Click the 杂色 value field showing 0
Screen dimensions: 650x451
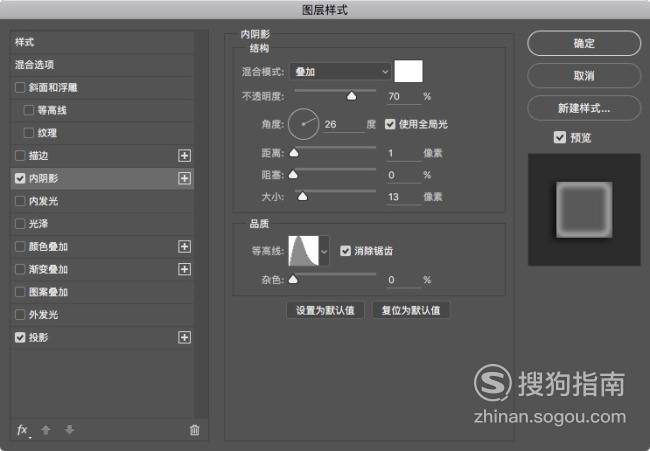403,280
